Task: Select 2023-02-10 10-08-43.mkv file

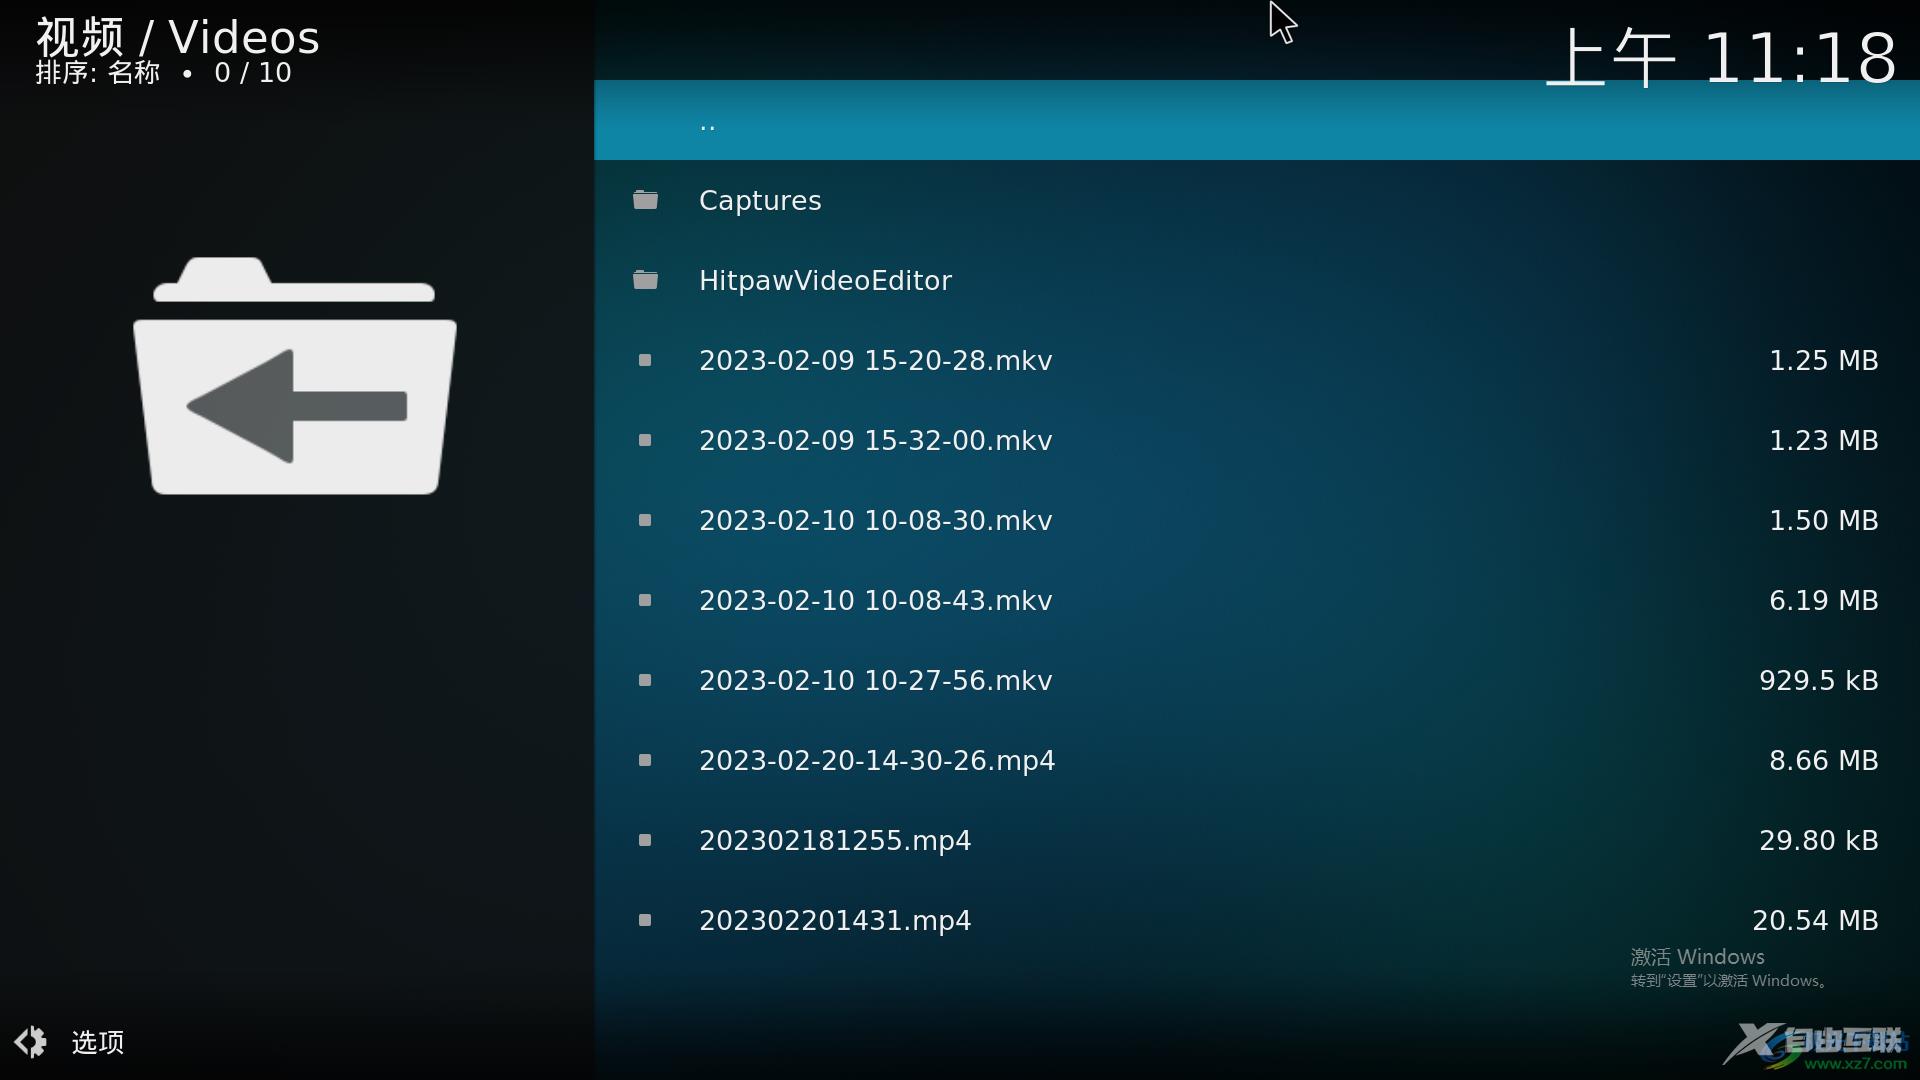Action: [1257, 600]
